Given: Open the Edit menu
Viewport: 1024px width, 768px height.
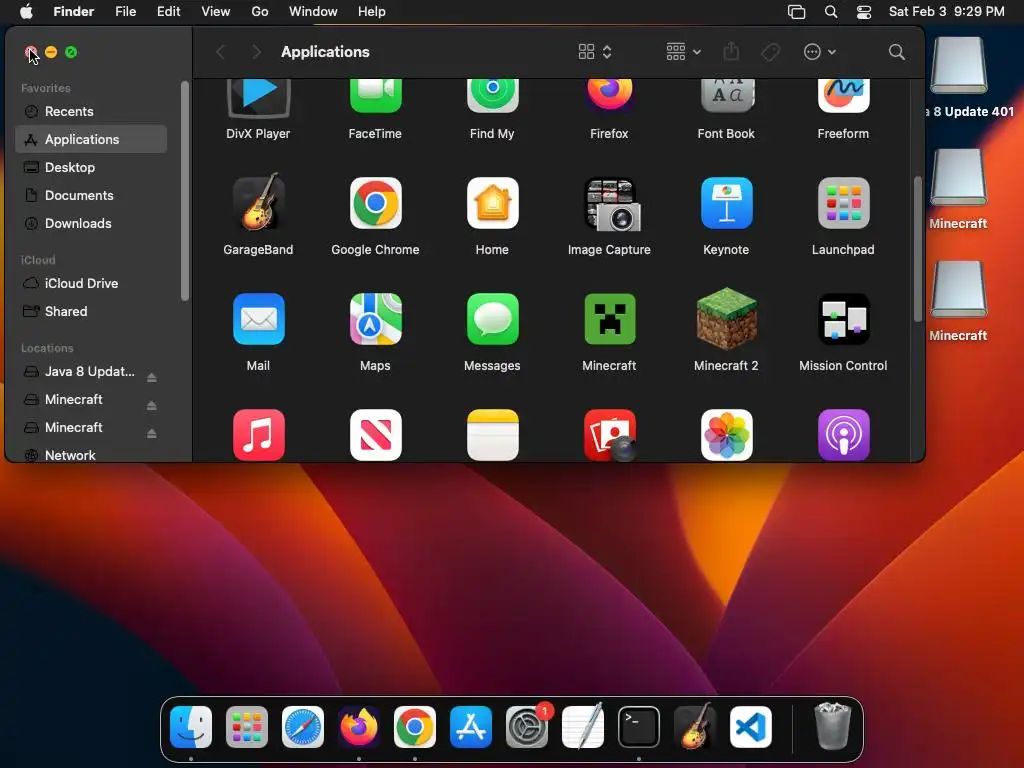Looking at the screenshot, I should click(168, 12).
